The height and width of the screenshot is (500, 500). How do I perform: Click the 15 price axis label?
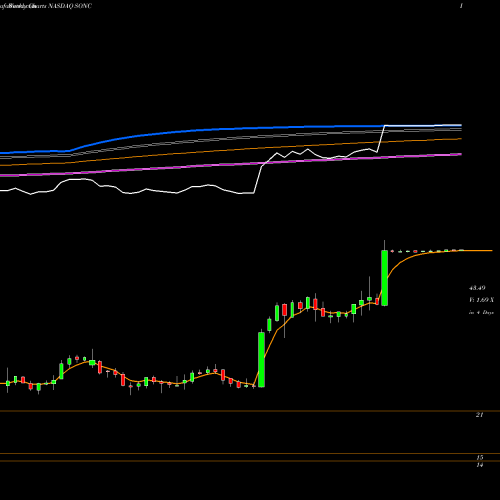[480, 458]
